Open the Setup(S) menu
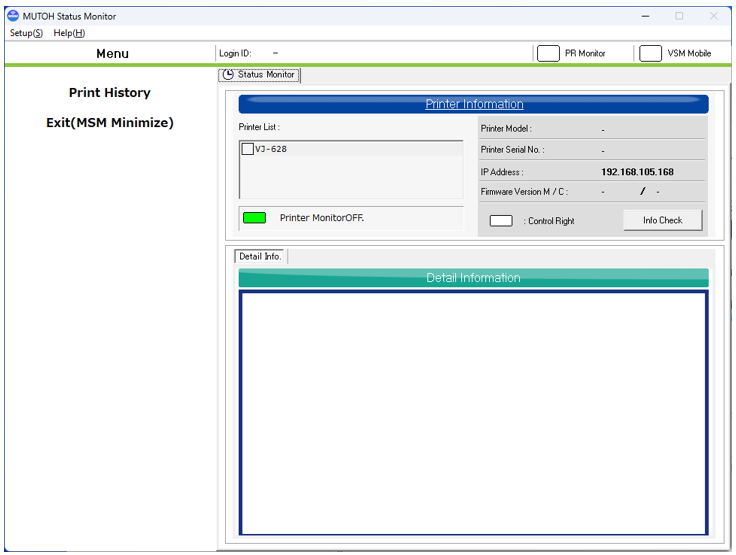The width and height of the screenshot is (736, 555). [x=26, y=33]
